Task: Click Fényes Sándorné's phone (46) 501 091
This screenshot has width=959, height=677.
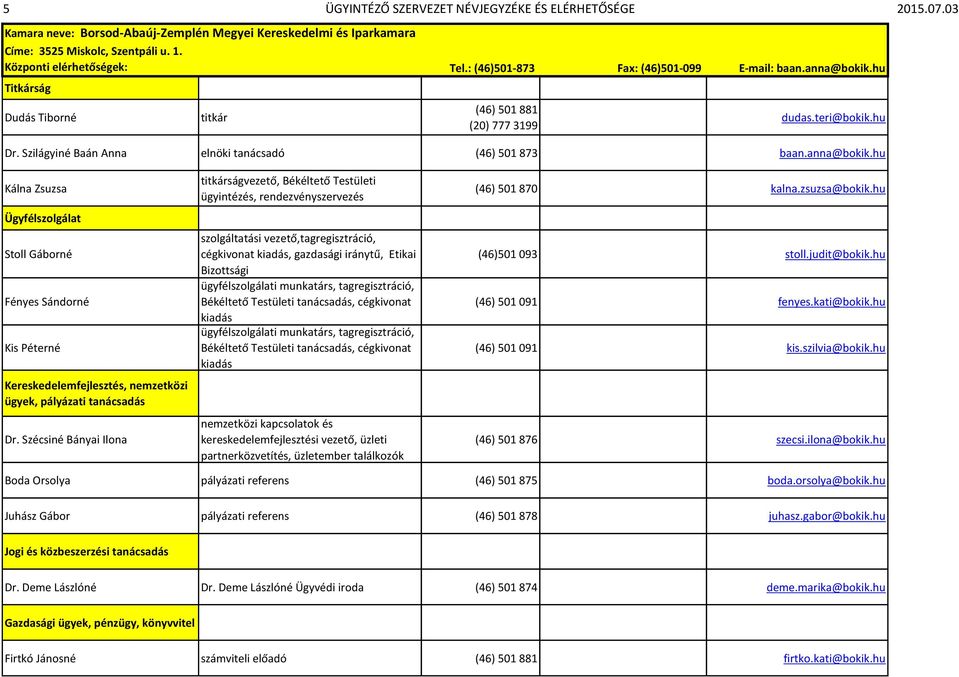Action: coord(506,302)
